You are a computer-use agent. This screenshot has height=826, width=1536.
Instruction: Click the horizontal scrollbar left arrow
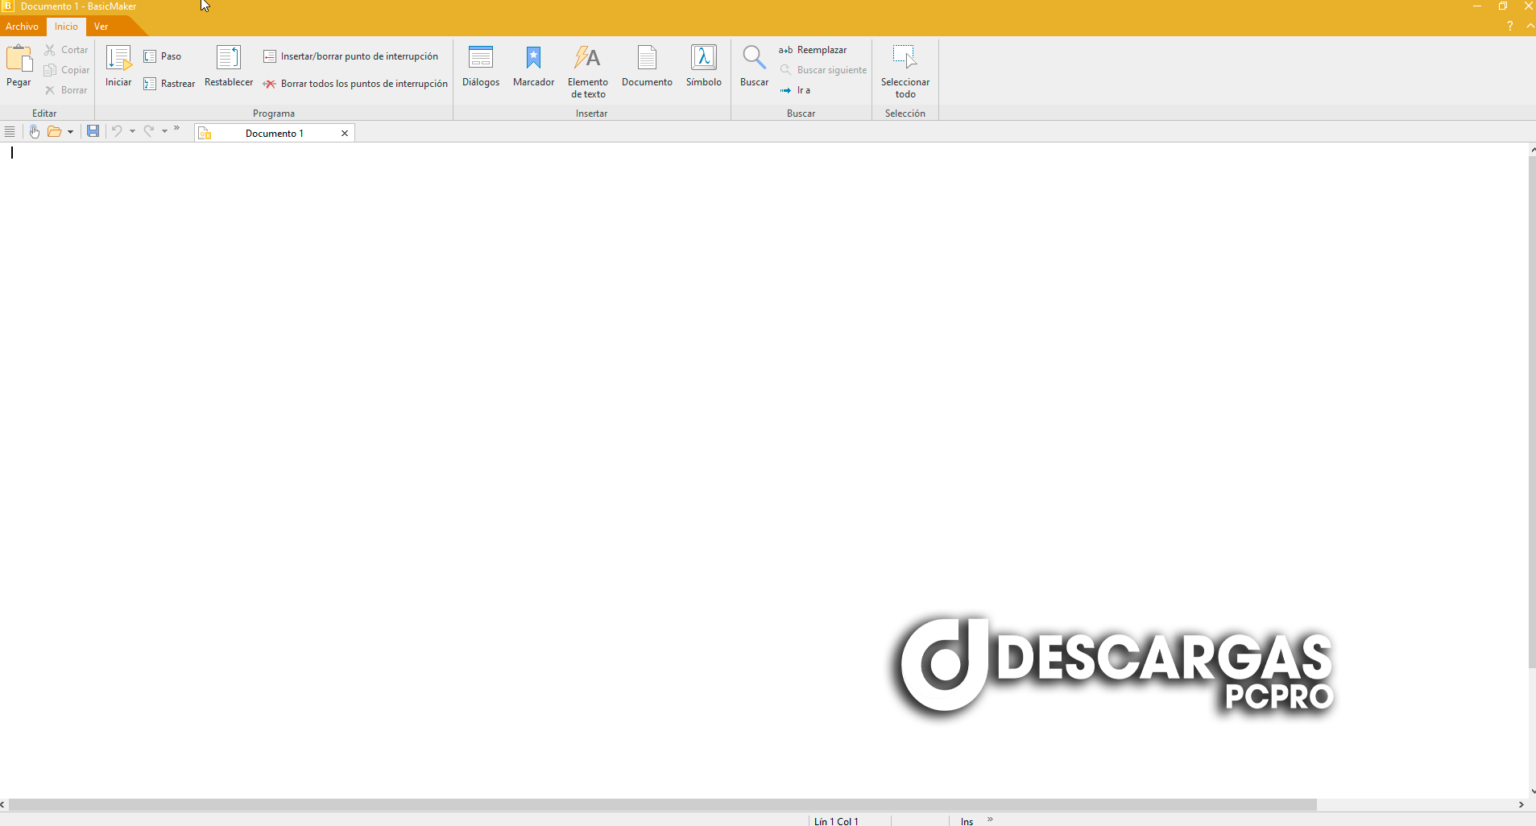(3, 804)
